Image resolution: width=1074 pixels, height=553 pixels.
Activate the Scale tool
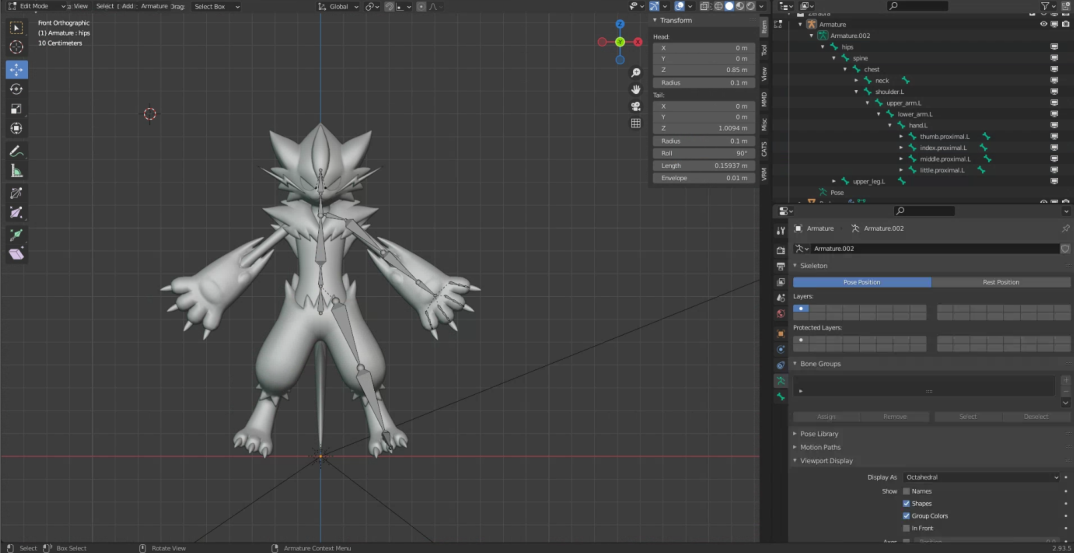coord(16,109)
